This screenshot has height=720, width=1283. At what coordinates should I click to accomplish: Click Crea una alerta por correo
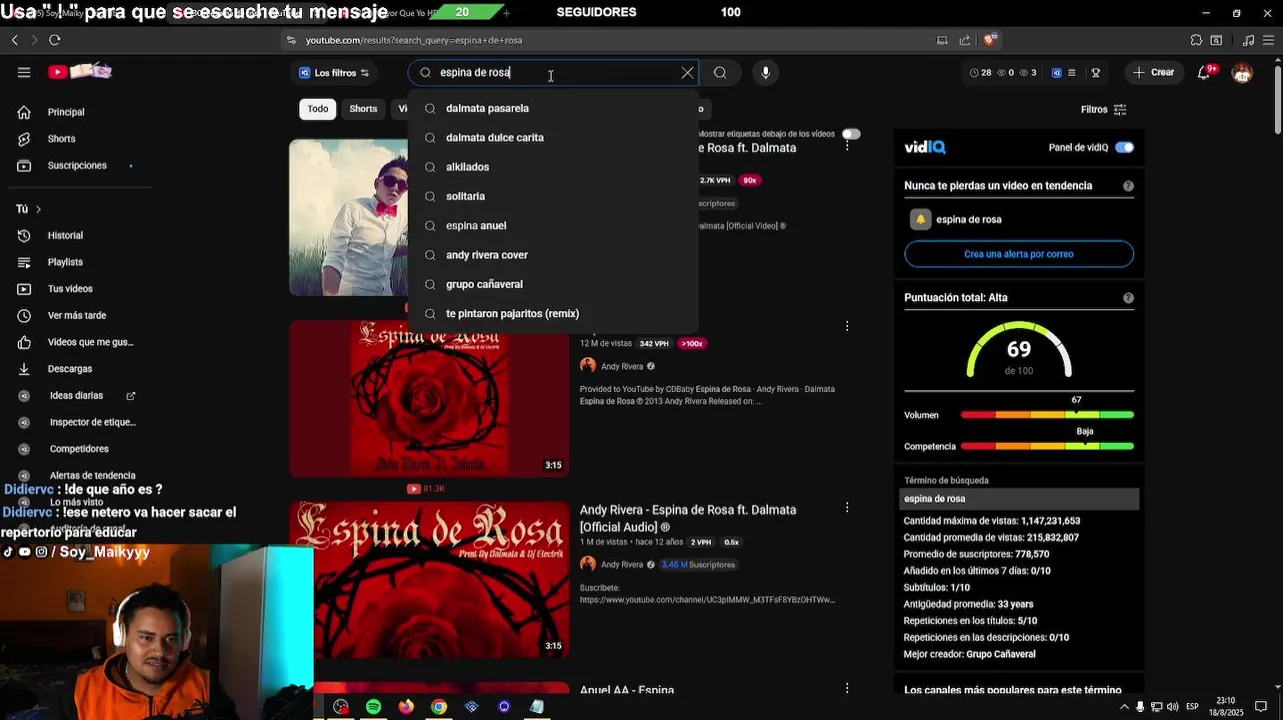1019,254
